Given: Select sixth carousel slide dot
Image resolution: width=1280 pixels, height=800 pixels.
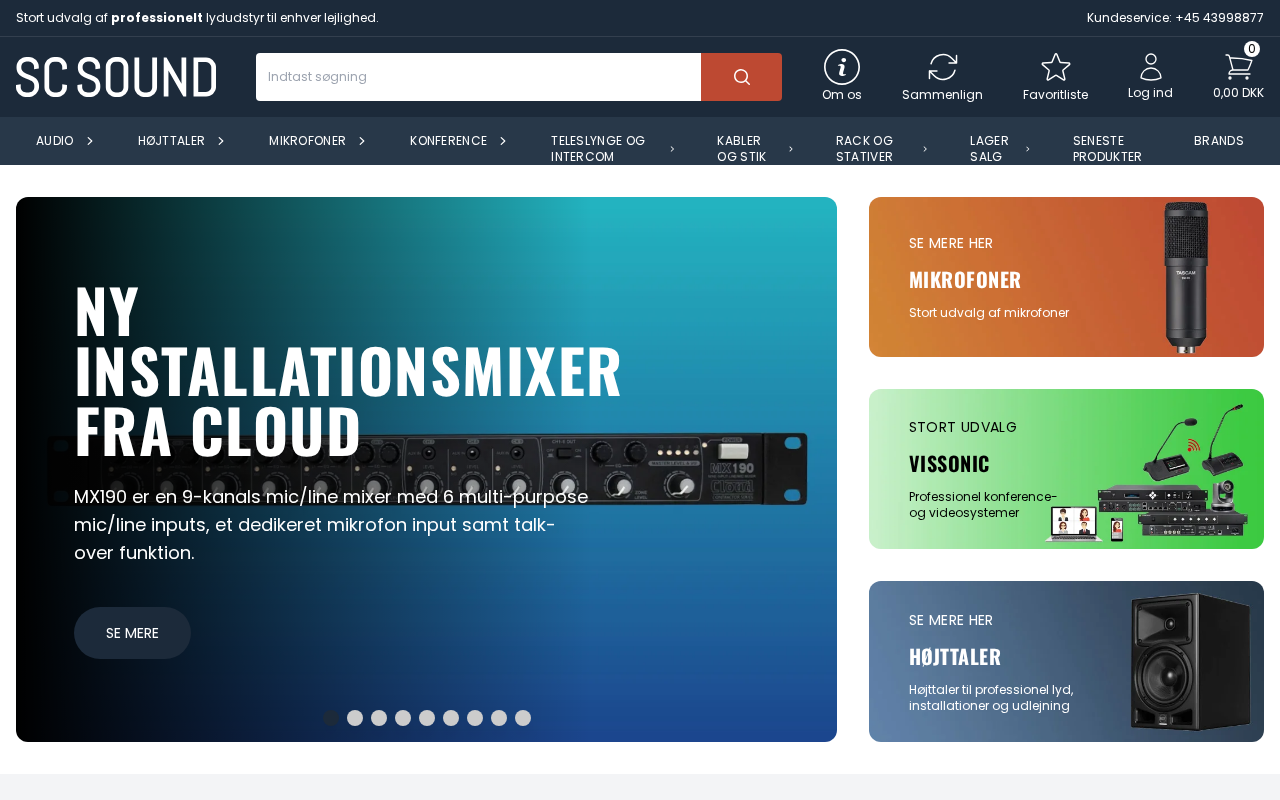Looking at the screenshot, I should point(451,718).
